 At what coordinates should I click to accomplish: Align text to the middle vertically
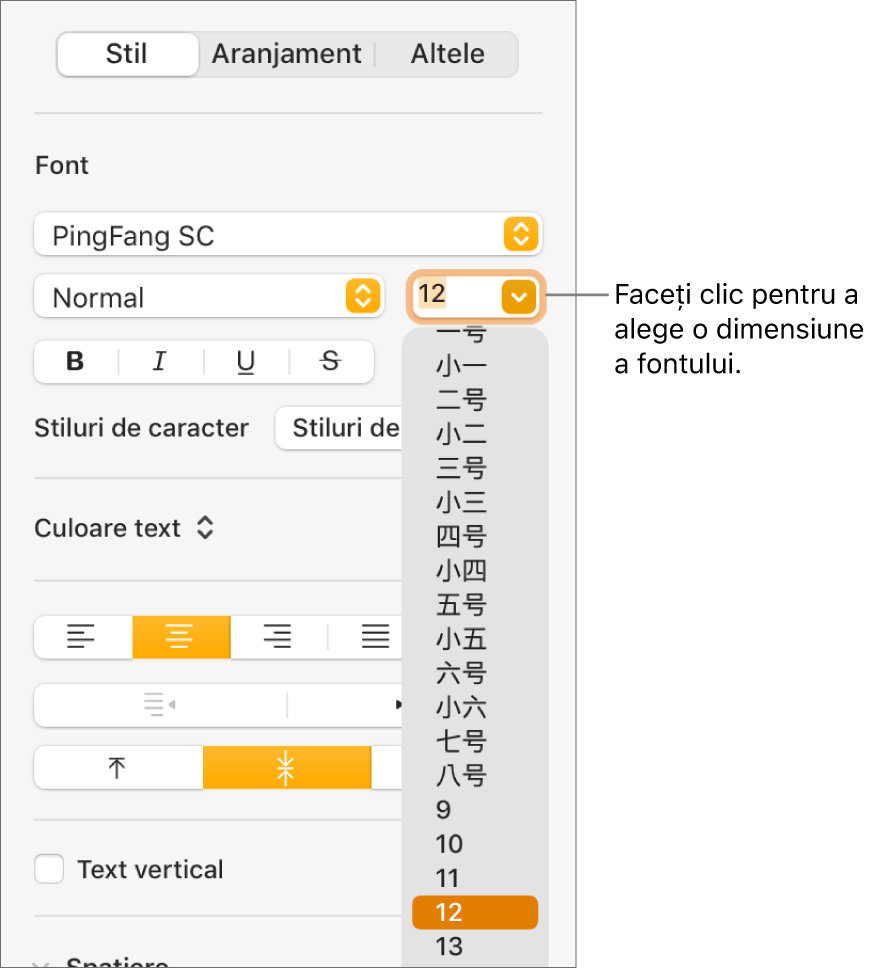[x=287, y=768]
